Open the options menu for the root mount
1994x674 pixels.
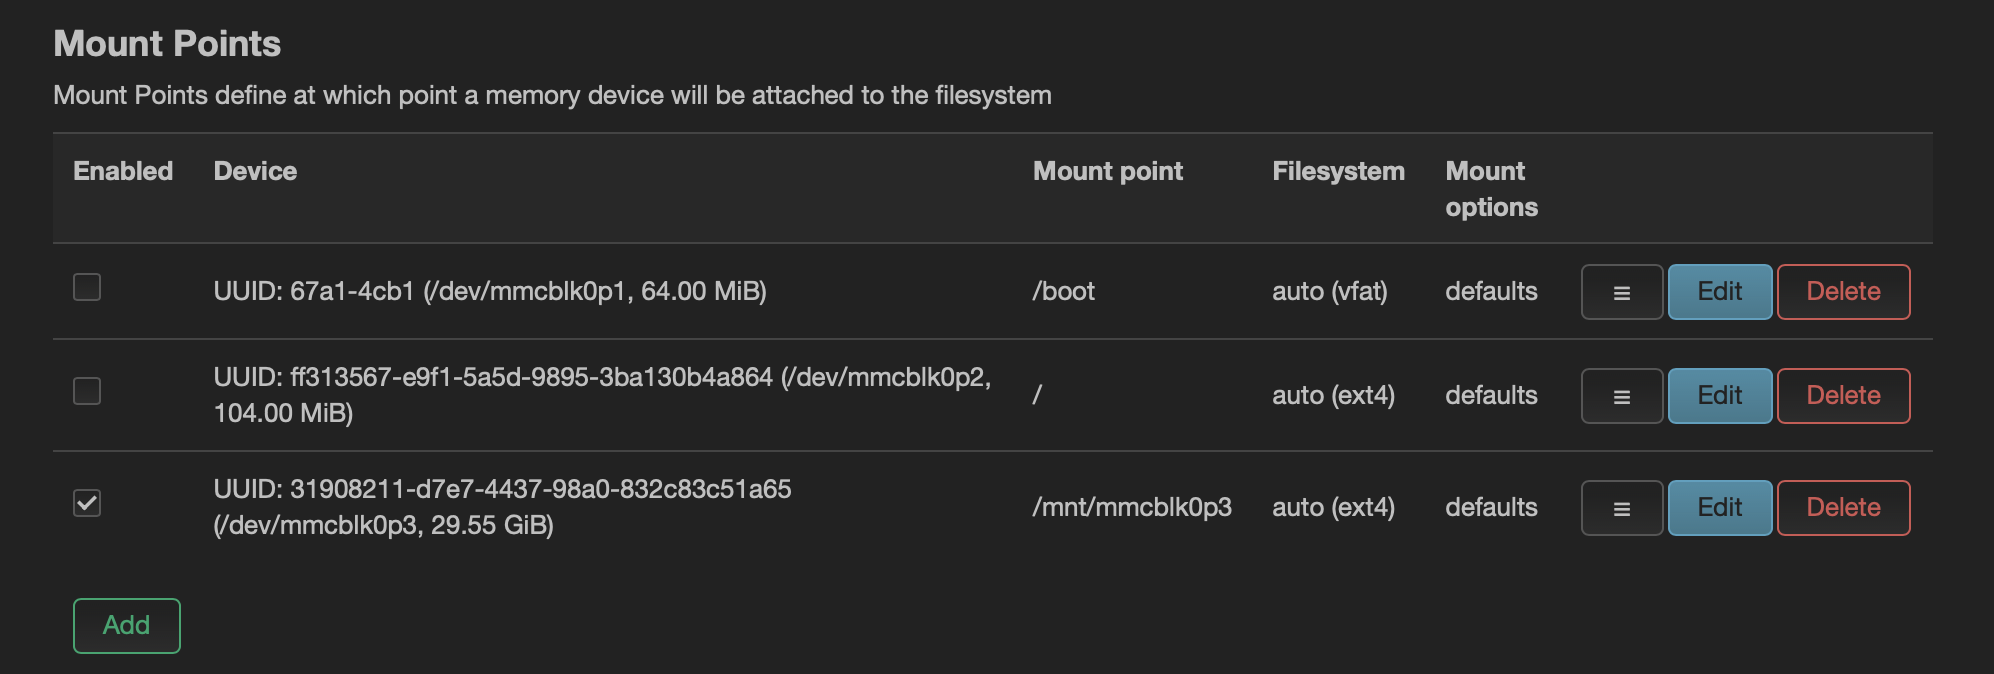1621,395
